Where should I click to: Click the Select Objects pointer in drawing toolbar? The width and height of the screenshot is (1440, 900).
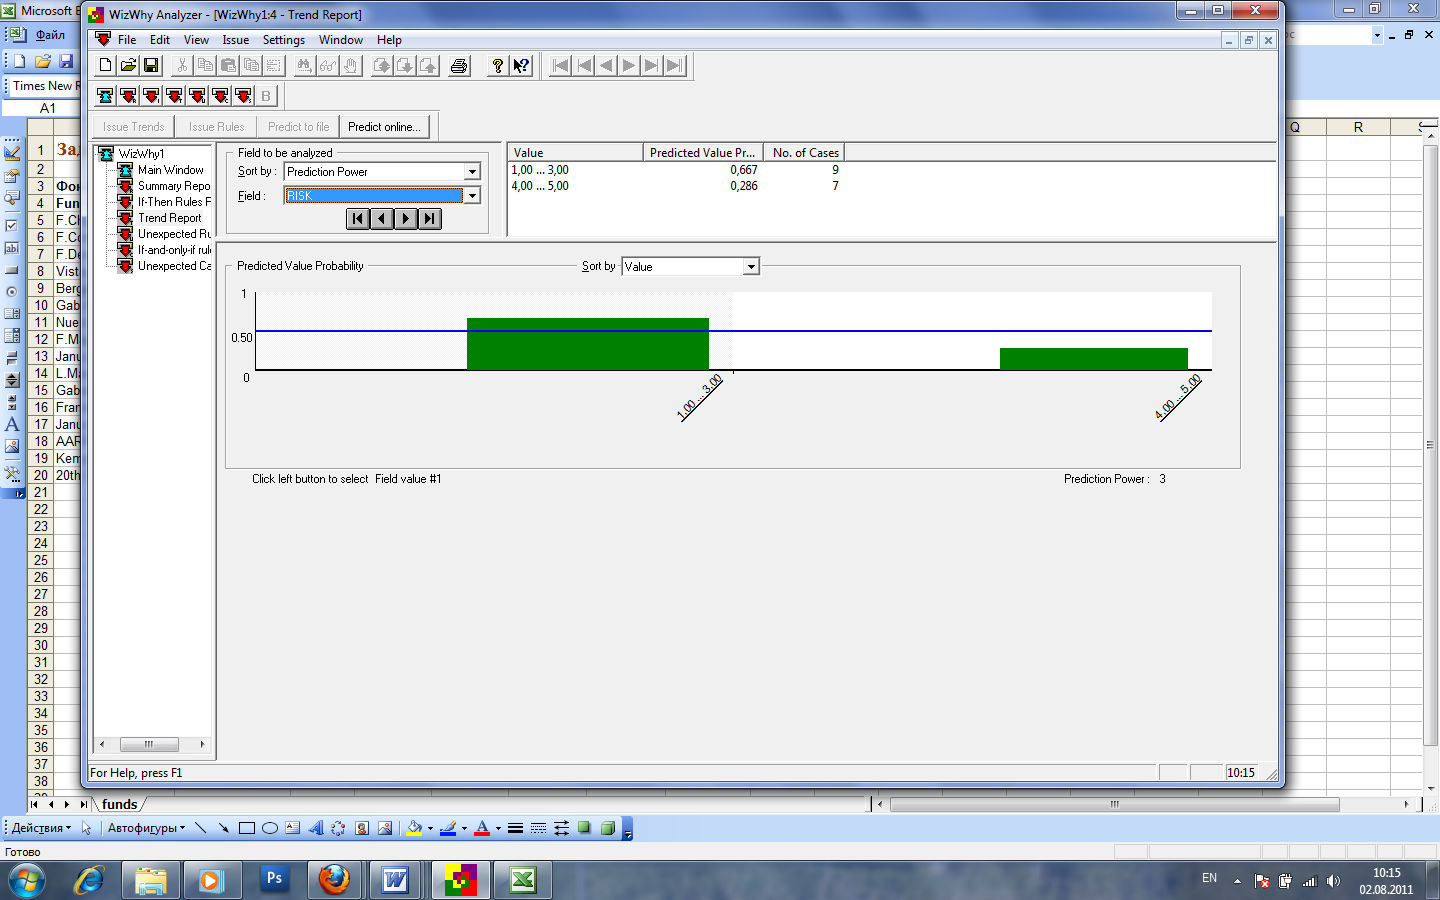86,828
